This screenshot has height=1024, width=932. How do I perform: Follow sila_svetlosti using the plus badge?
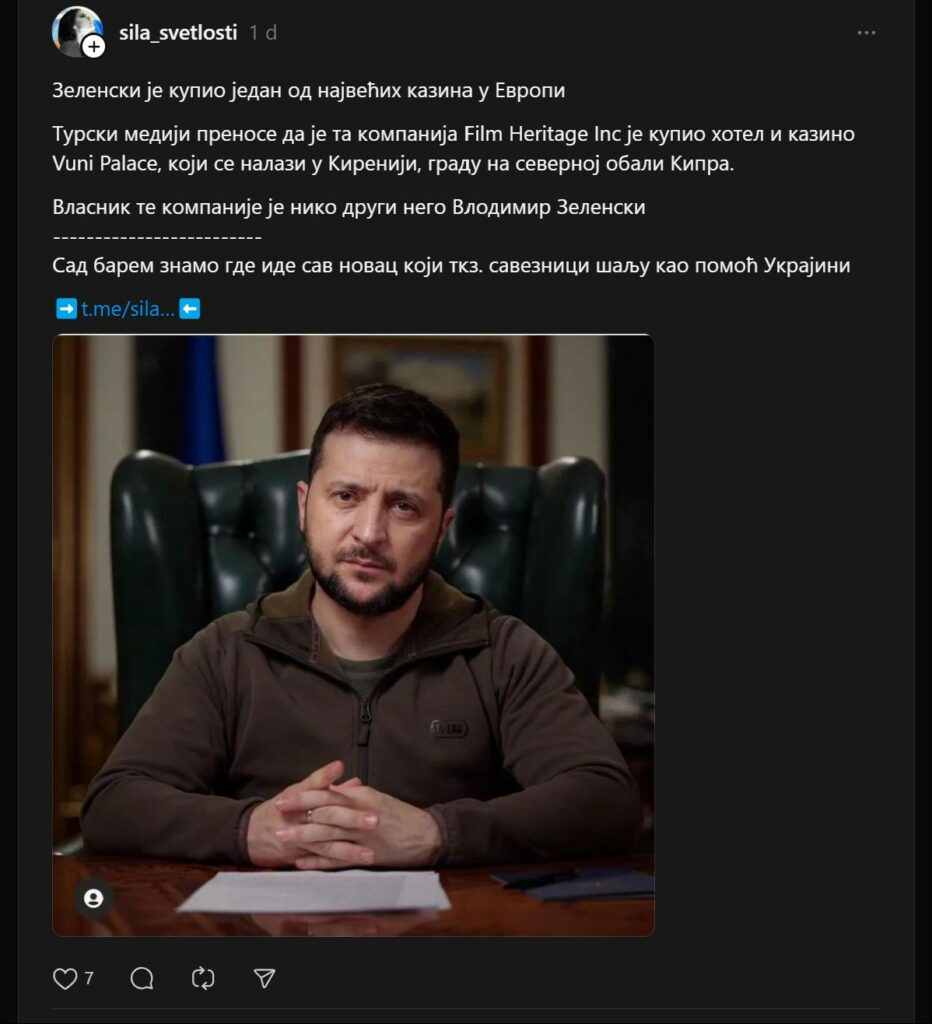94,47
